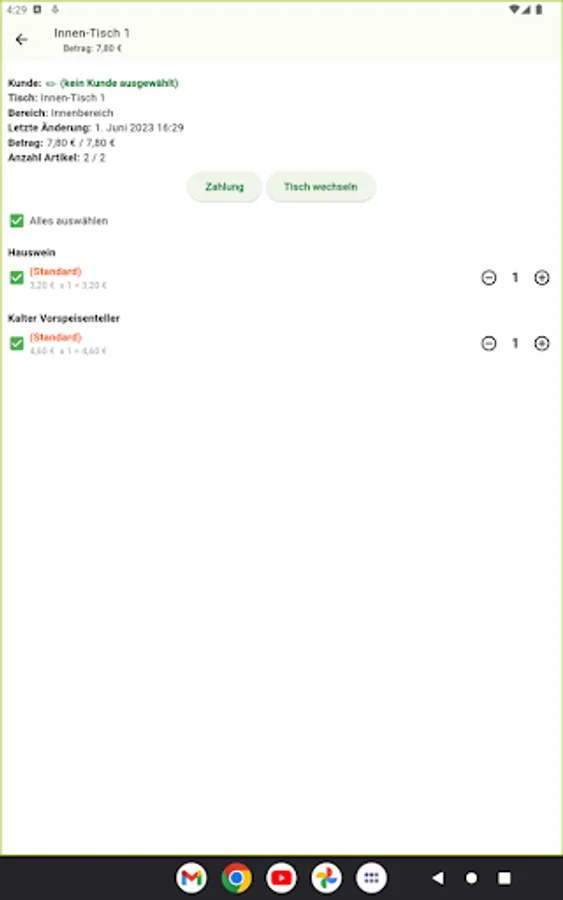The width and height of the screenshot is (563, 900).
Task: Decrease Kalter Vorspeisenteller quantity
Action: pyautogui.click(x=489, y=343)
